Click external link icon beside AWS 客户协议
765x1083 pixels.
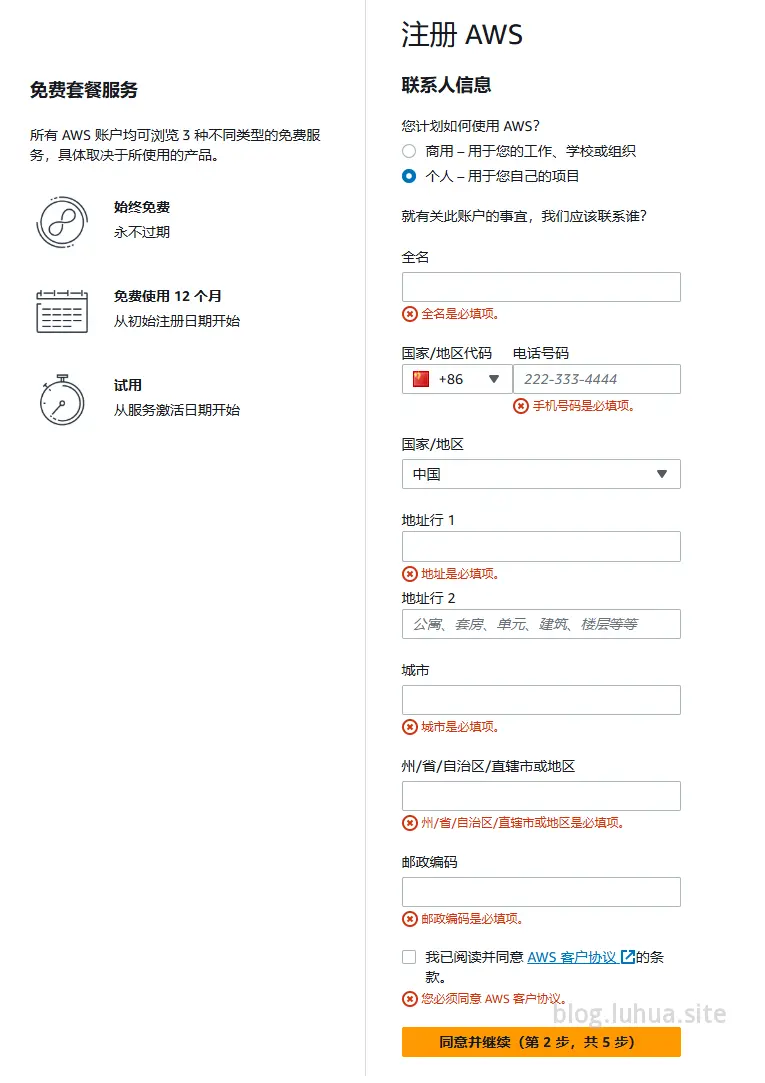tap(628, 957)
